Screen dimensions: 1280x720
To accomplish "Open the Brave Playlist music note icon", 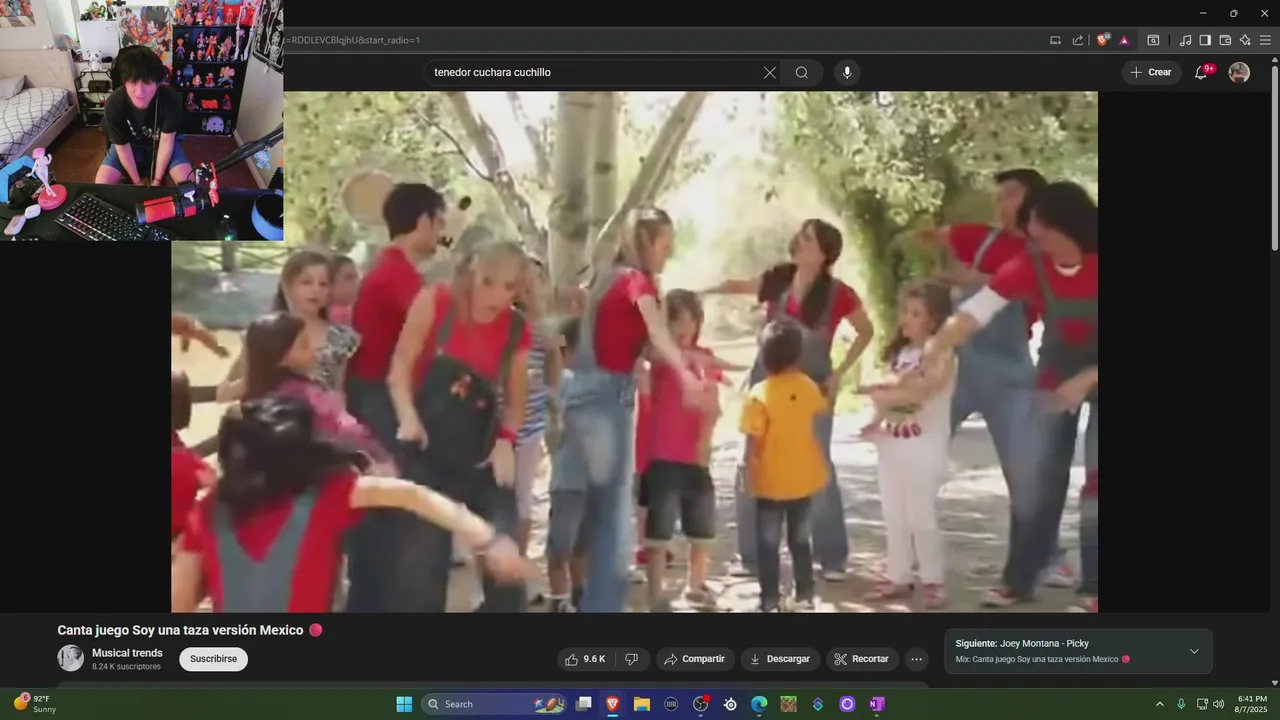I will pyautogui.click(x=1185, y=40).
